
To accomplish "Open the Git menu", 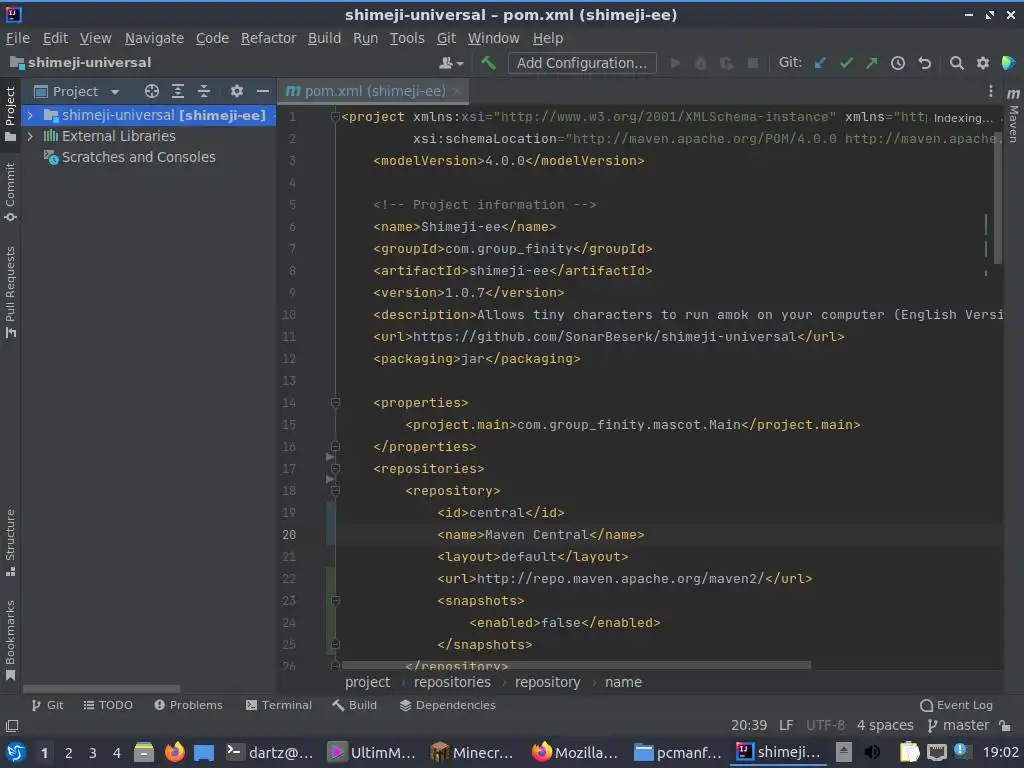I will coord(446,39).
